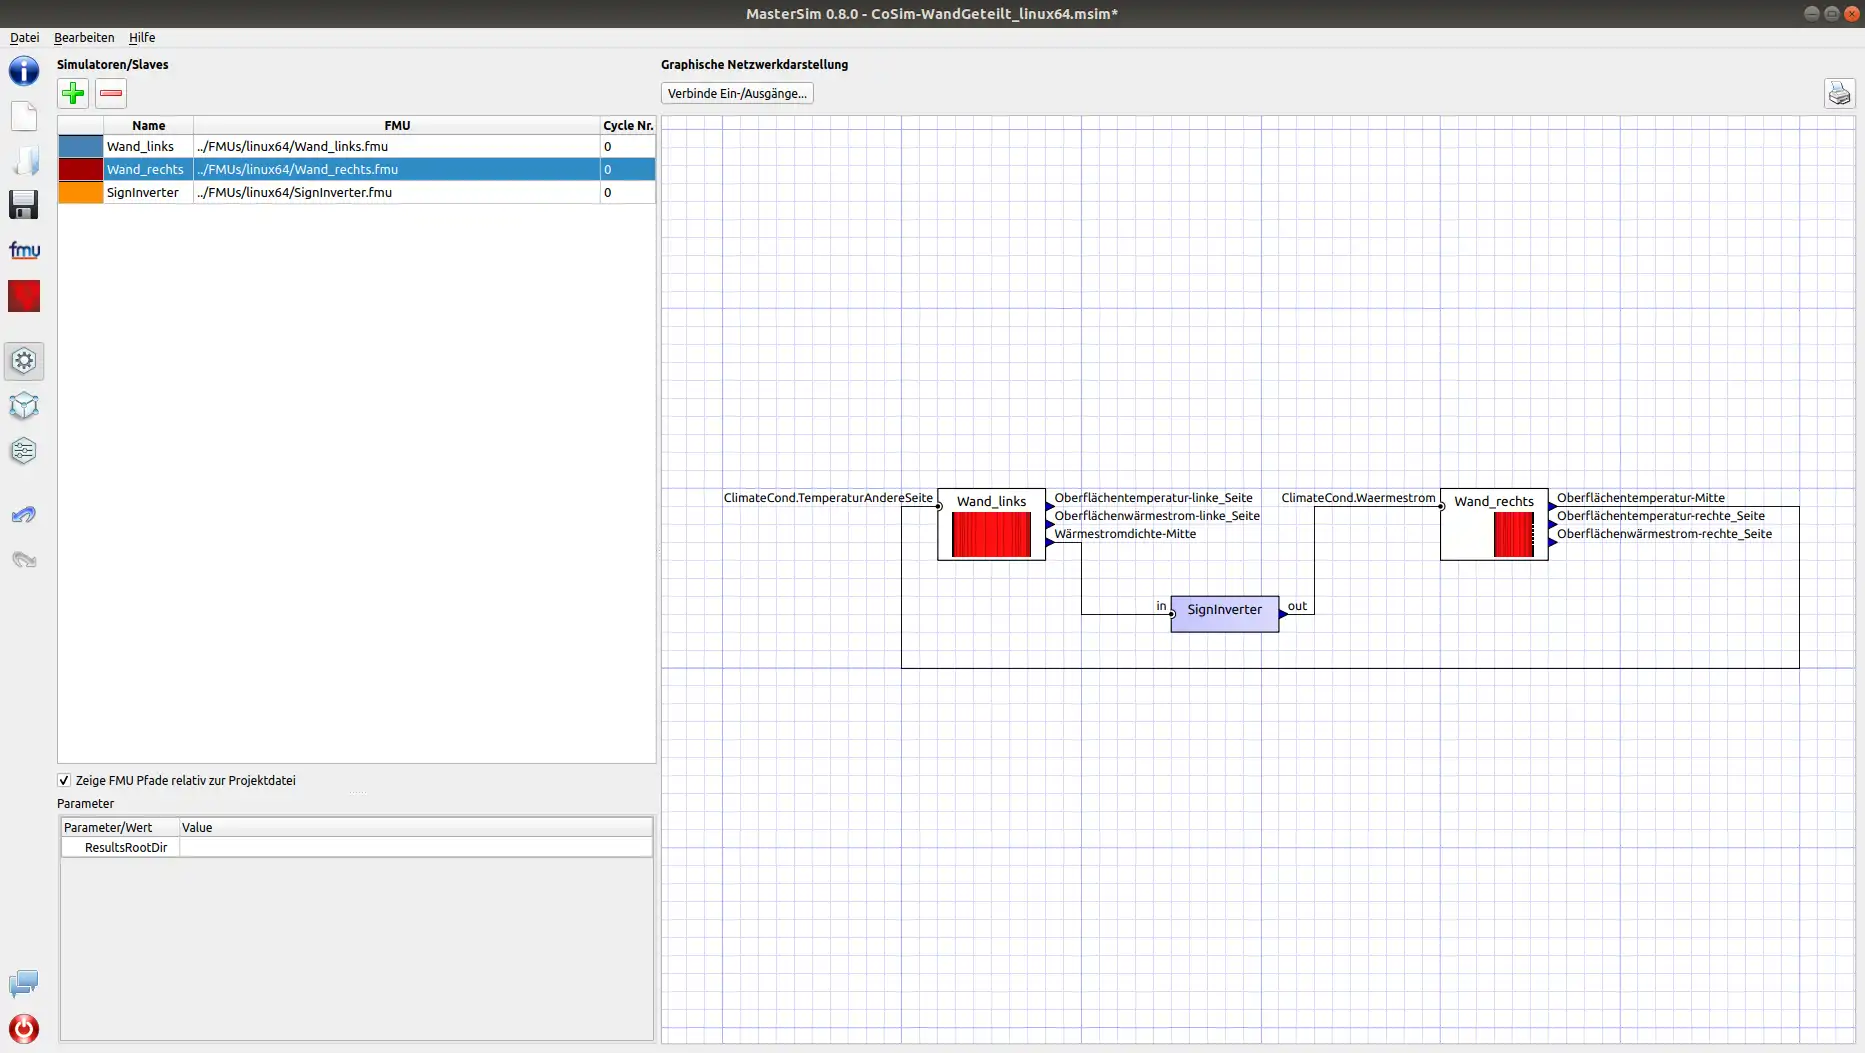1865x1053 pixels.
Task: Print the network diagram via printer icon
Action: (1839, 94)
